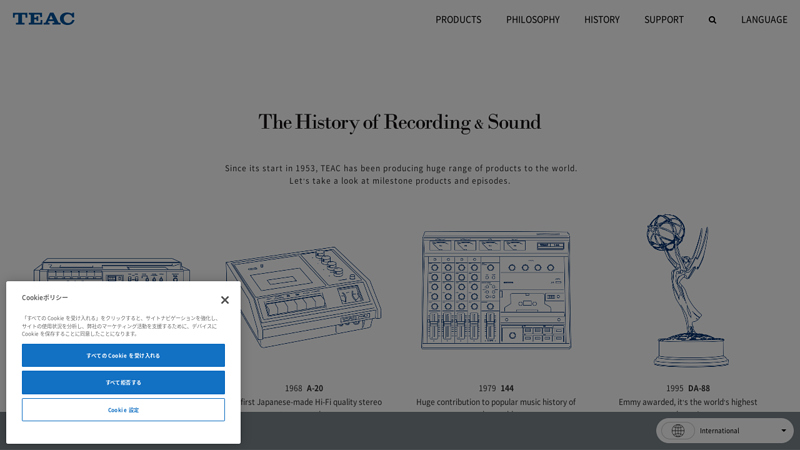Viewport: 800px width, 450px height.
Task: Open the PHILOSOPHY menu
Action: (x=533, y=19)
